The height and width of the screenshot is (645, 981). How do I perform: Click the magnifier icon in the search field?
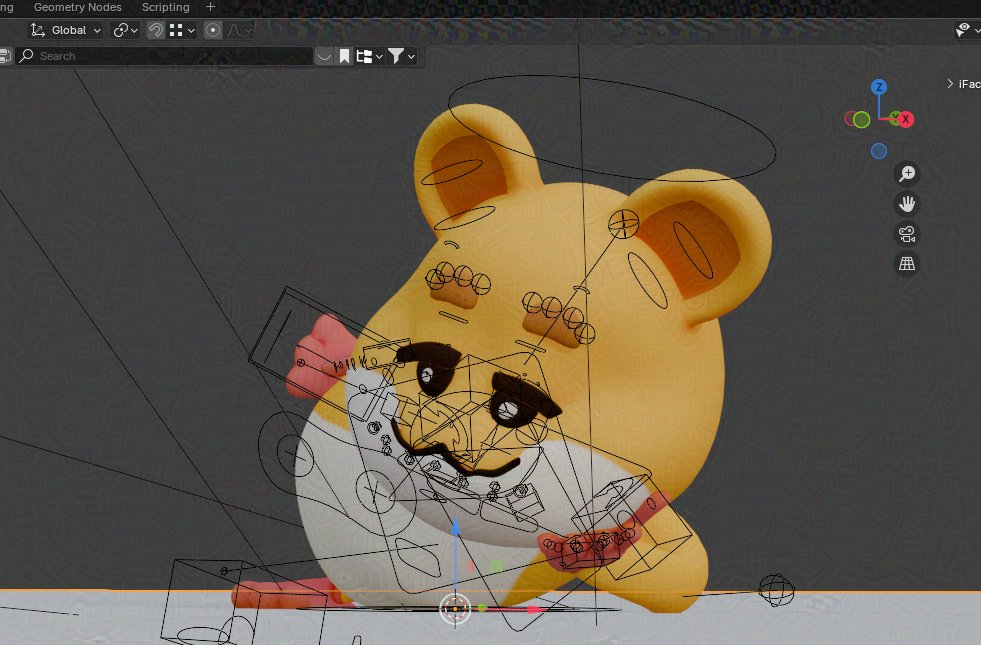click(26, 56)
